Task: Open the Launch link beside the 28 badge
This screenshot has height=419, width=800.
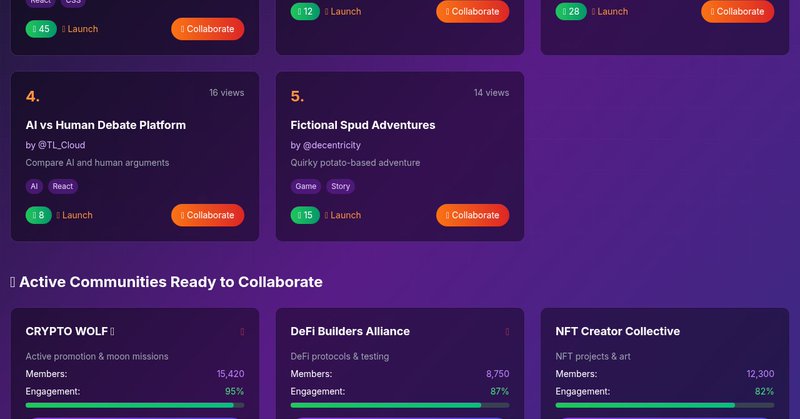Action: click(x=610, y=11)
